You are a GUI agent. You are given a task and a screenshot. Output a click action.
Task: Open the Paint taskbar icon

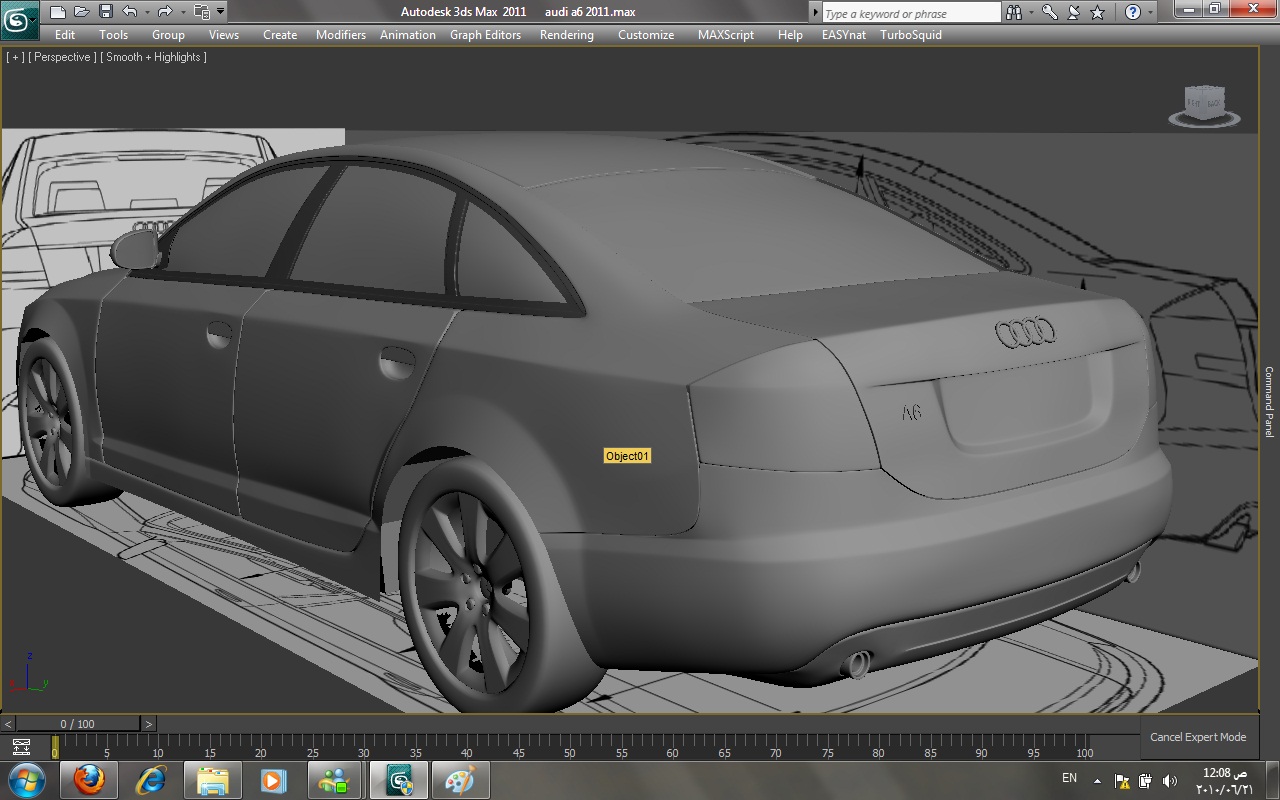(460, 779)
